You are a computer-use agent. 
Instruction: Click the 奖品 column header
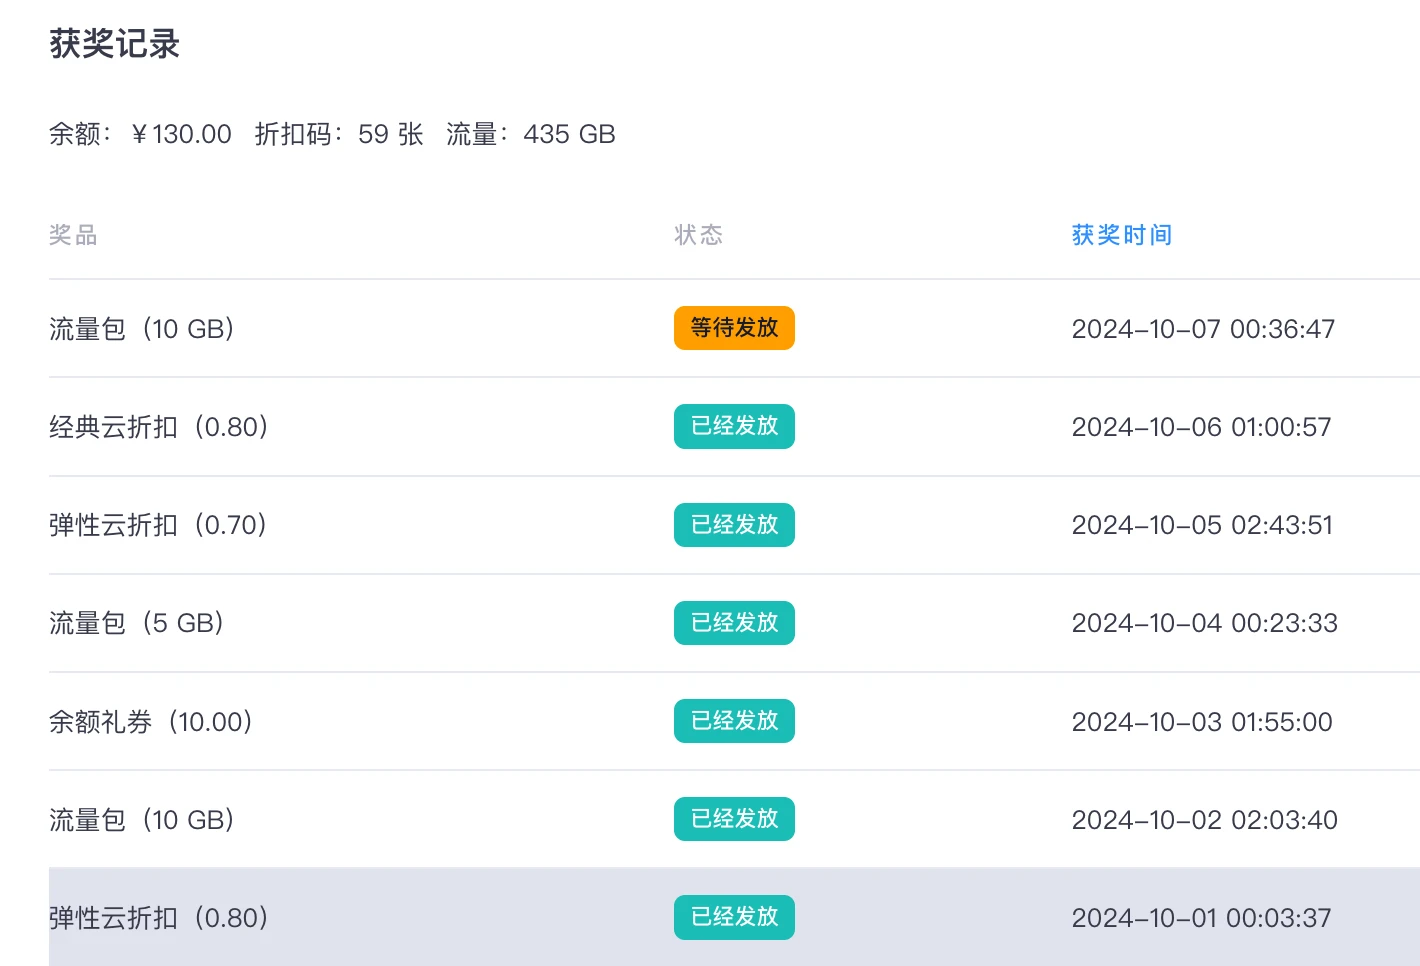73,235
